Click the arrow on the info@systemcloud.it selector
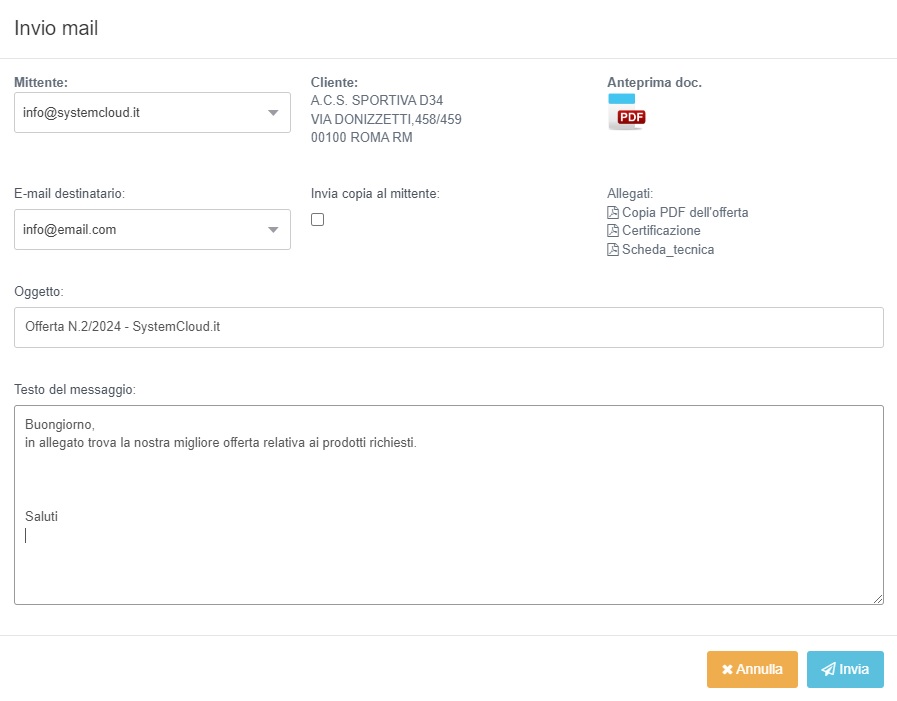This screenshot has width=897, height=701. tap(273, 113)
